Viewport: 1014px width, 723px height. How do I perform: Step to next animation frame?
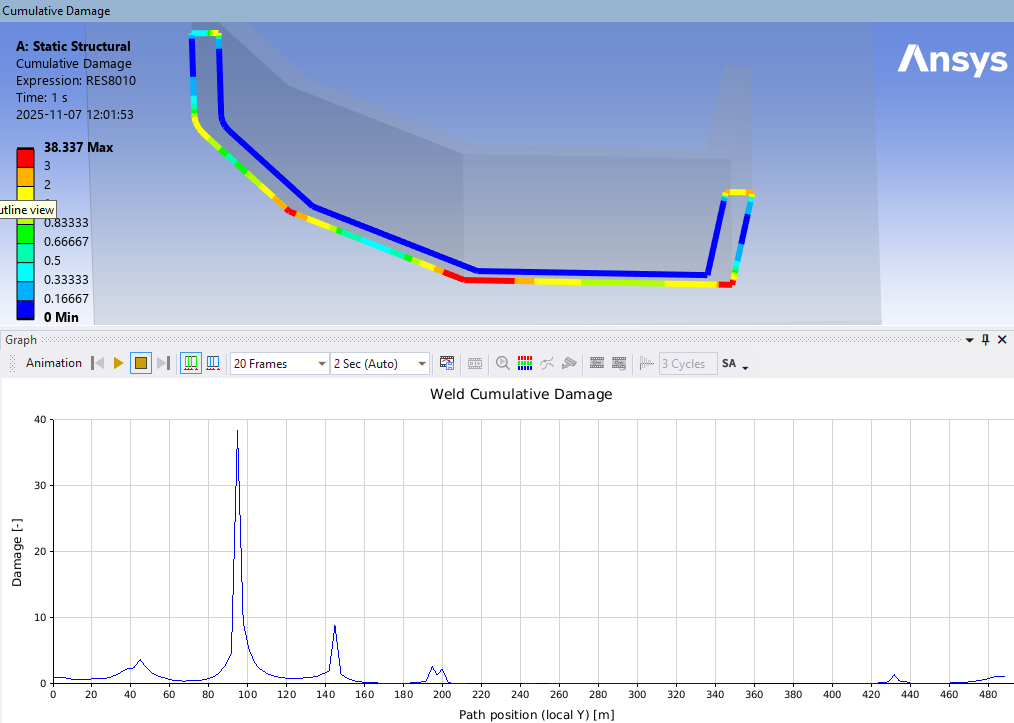point(163,364)
